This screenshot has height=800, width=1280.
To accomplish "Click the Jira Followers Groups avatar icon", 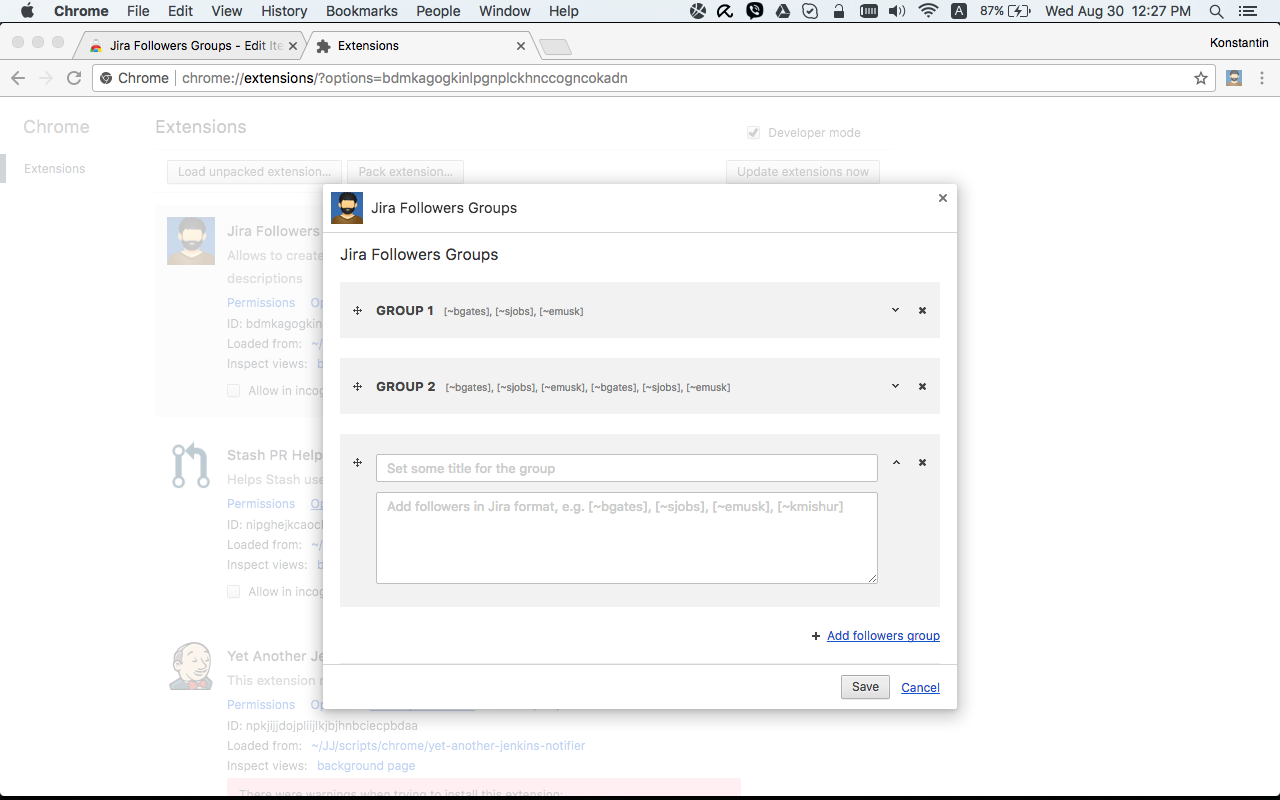I will click(x=347, y=208).
